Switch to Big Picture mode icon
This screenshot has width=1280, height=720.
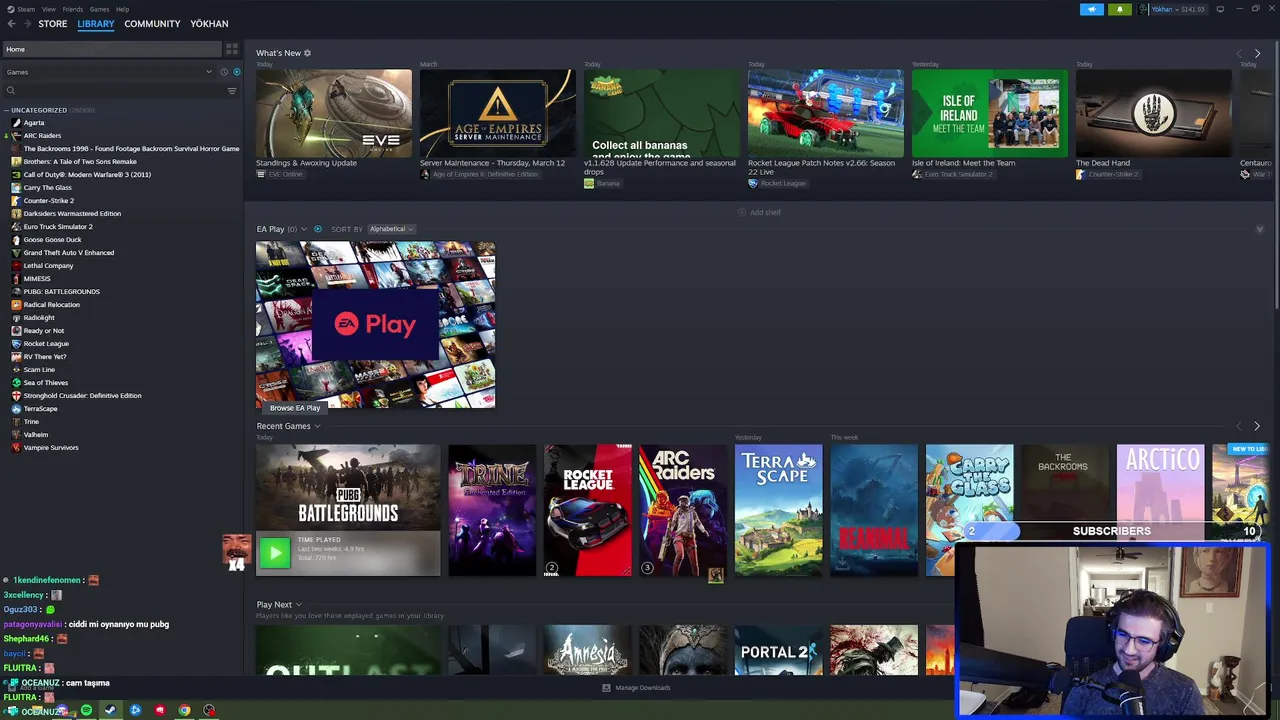[1220, 9]
